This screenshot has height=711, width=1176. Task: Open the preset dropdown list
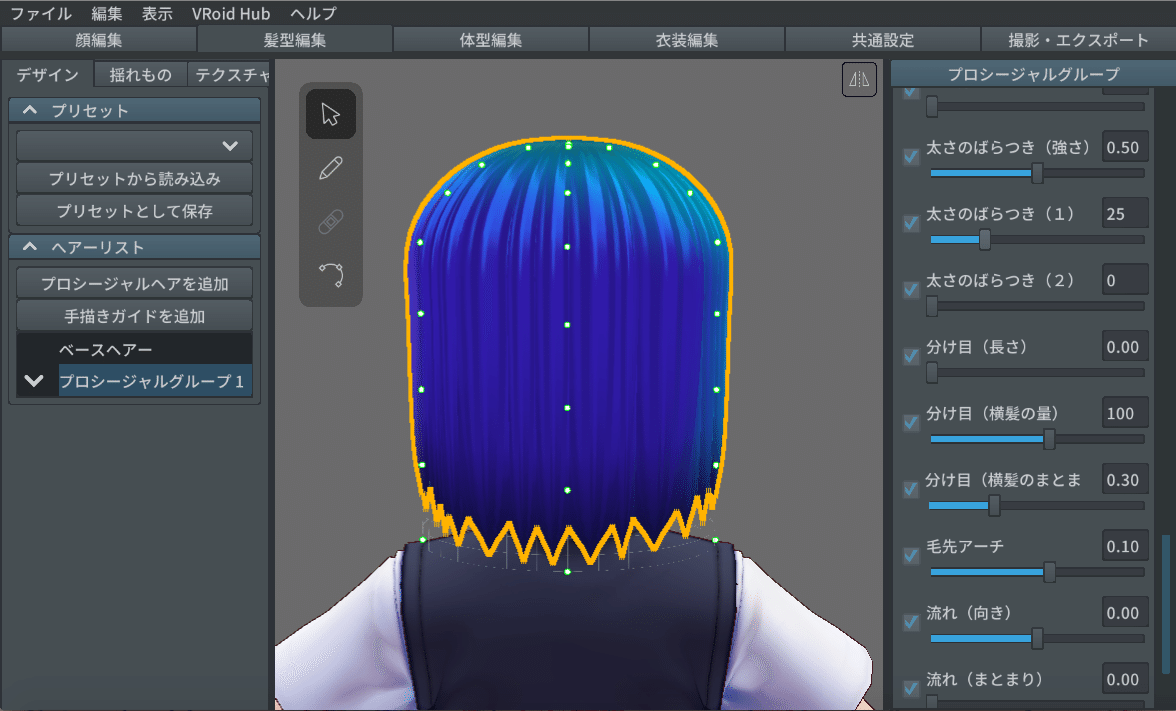point(134,146)
